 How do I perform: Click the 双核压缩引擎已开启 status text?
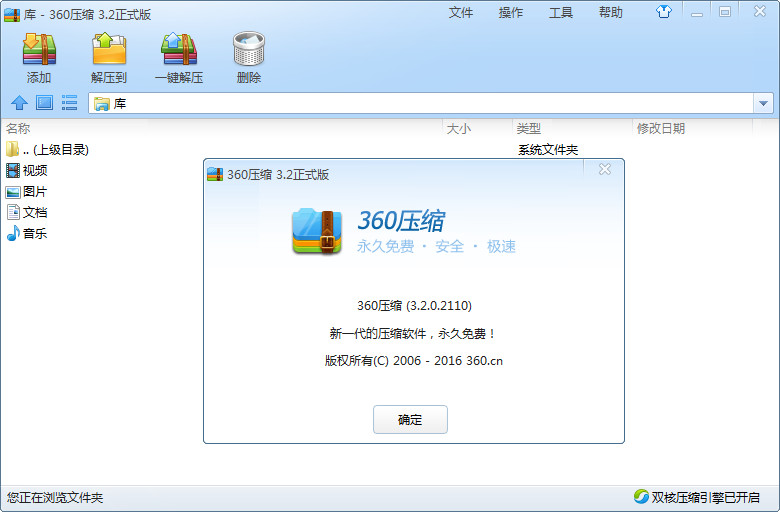[x=705, y=497]
